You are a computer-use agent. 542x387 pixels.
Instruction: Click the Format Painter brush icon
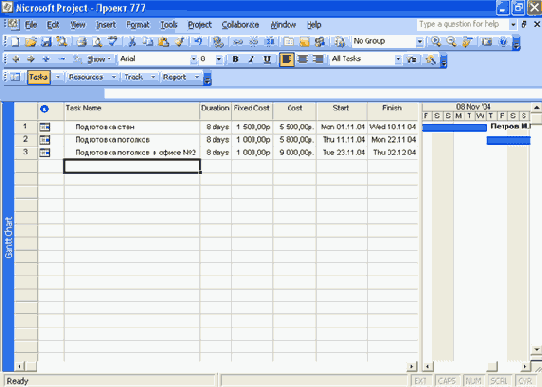179,42
